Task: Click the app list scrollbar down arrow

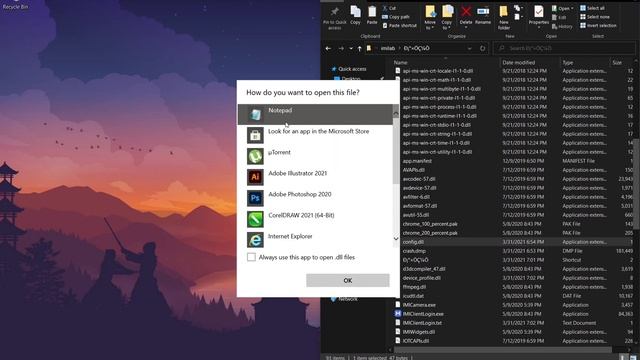Action: tap(396, 239)
